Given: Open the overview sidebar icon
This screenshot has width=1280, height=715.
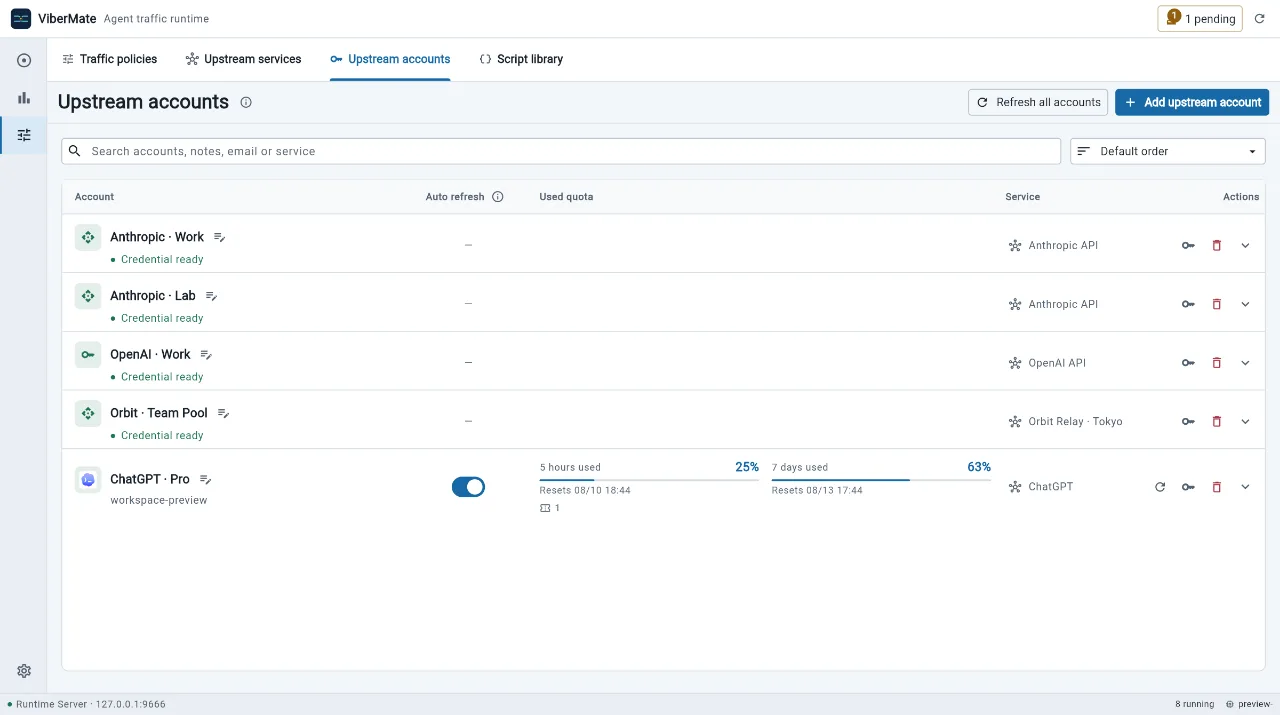Looking at the screenshot, I should pyautogui.click(x=24, y=60).
